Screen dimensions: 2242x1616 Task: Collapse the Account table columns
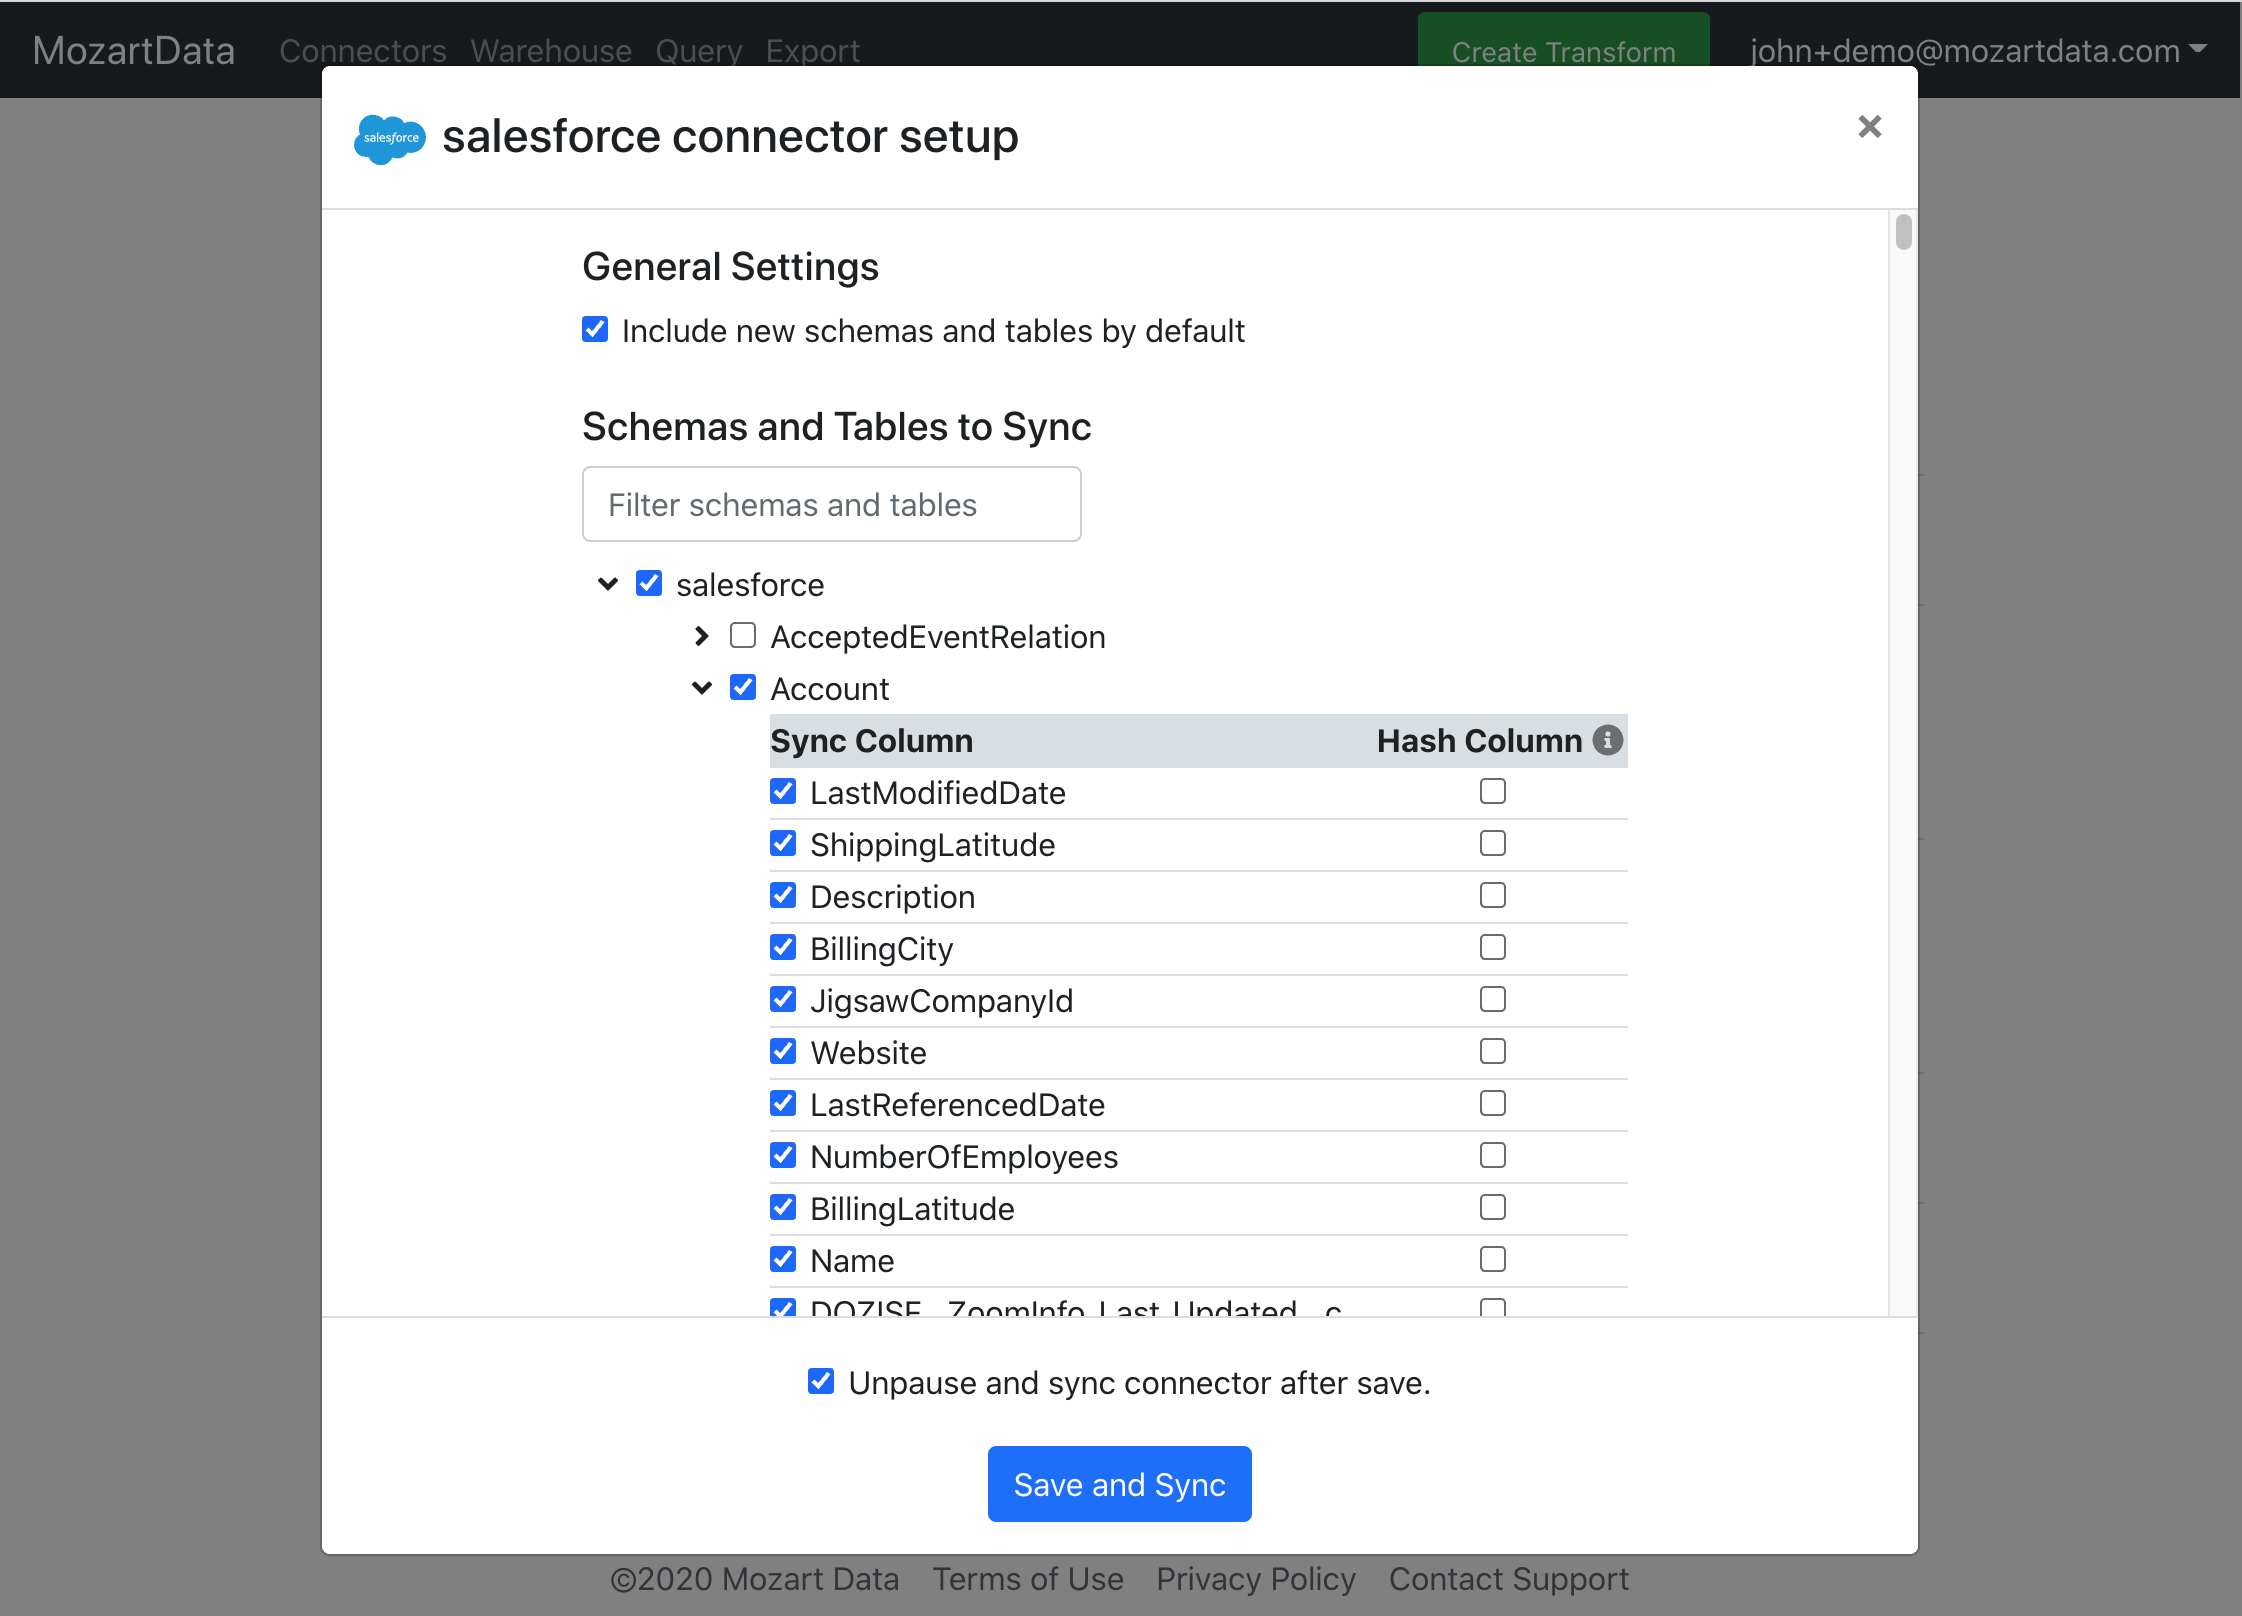pos(701,688)
